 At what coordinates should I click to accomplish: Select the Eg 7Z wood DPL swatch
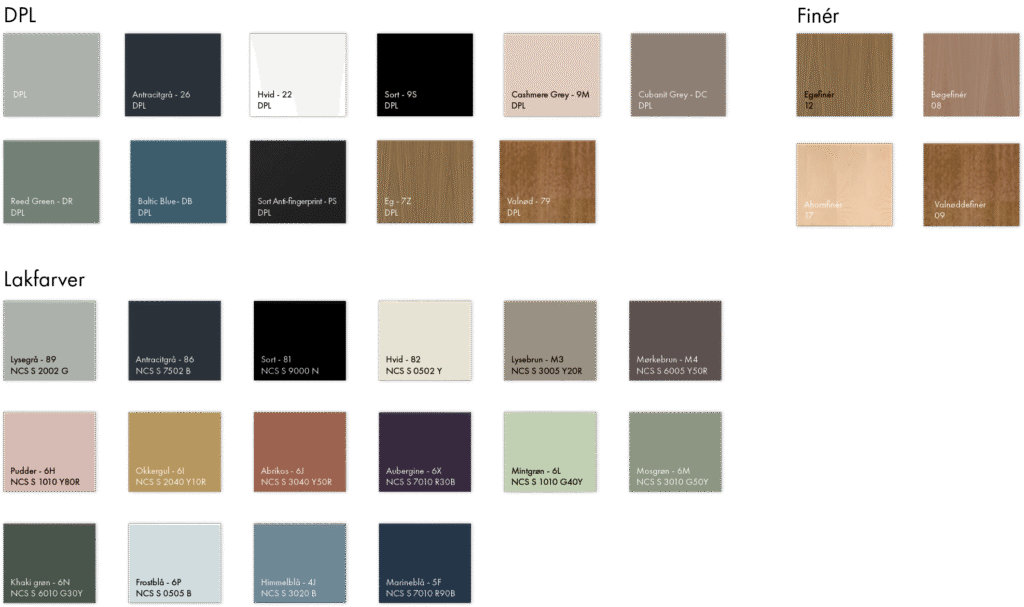click(x=424, y=181)
